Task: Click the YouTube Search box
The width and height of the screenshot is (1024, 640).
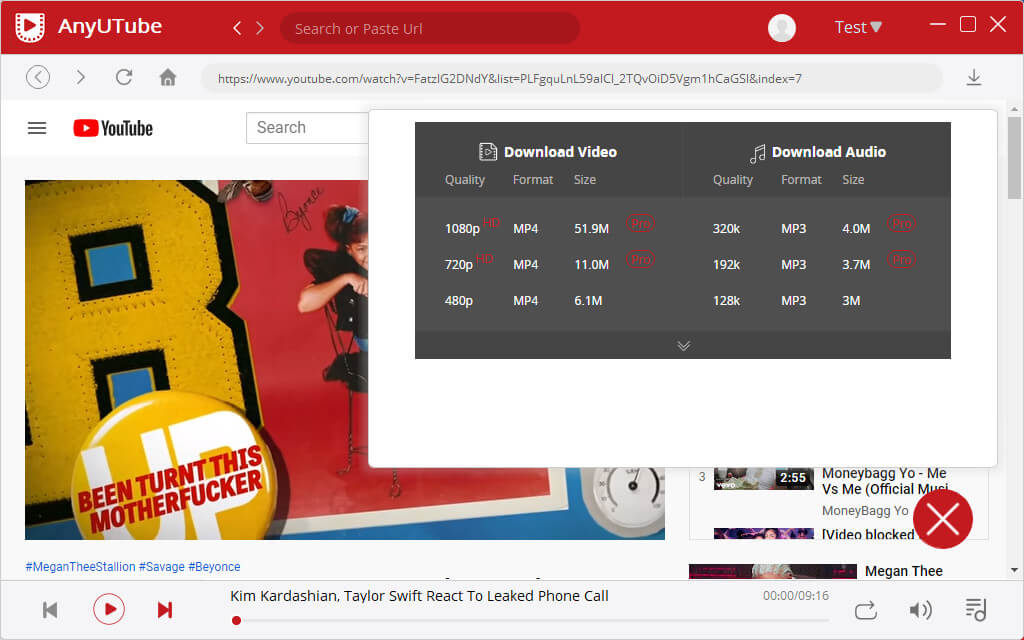Action: click(308, 127)
